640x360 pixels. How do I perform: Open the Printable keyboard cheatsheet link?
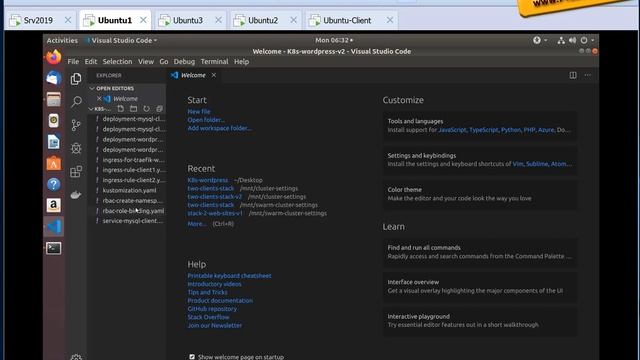229,276
